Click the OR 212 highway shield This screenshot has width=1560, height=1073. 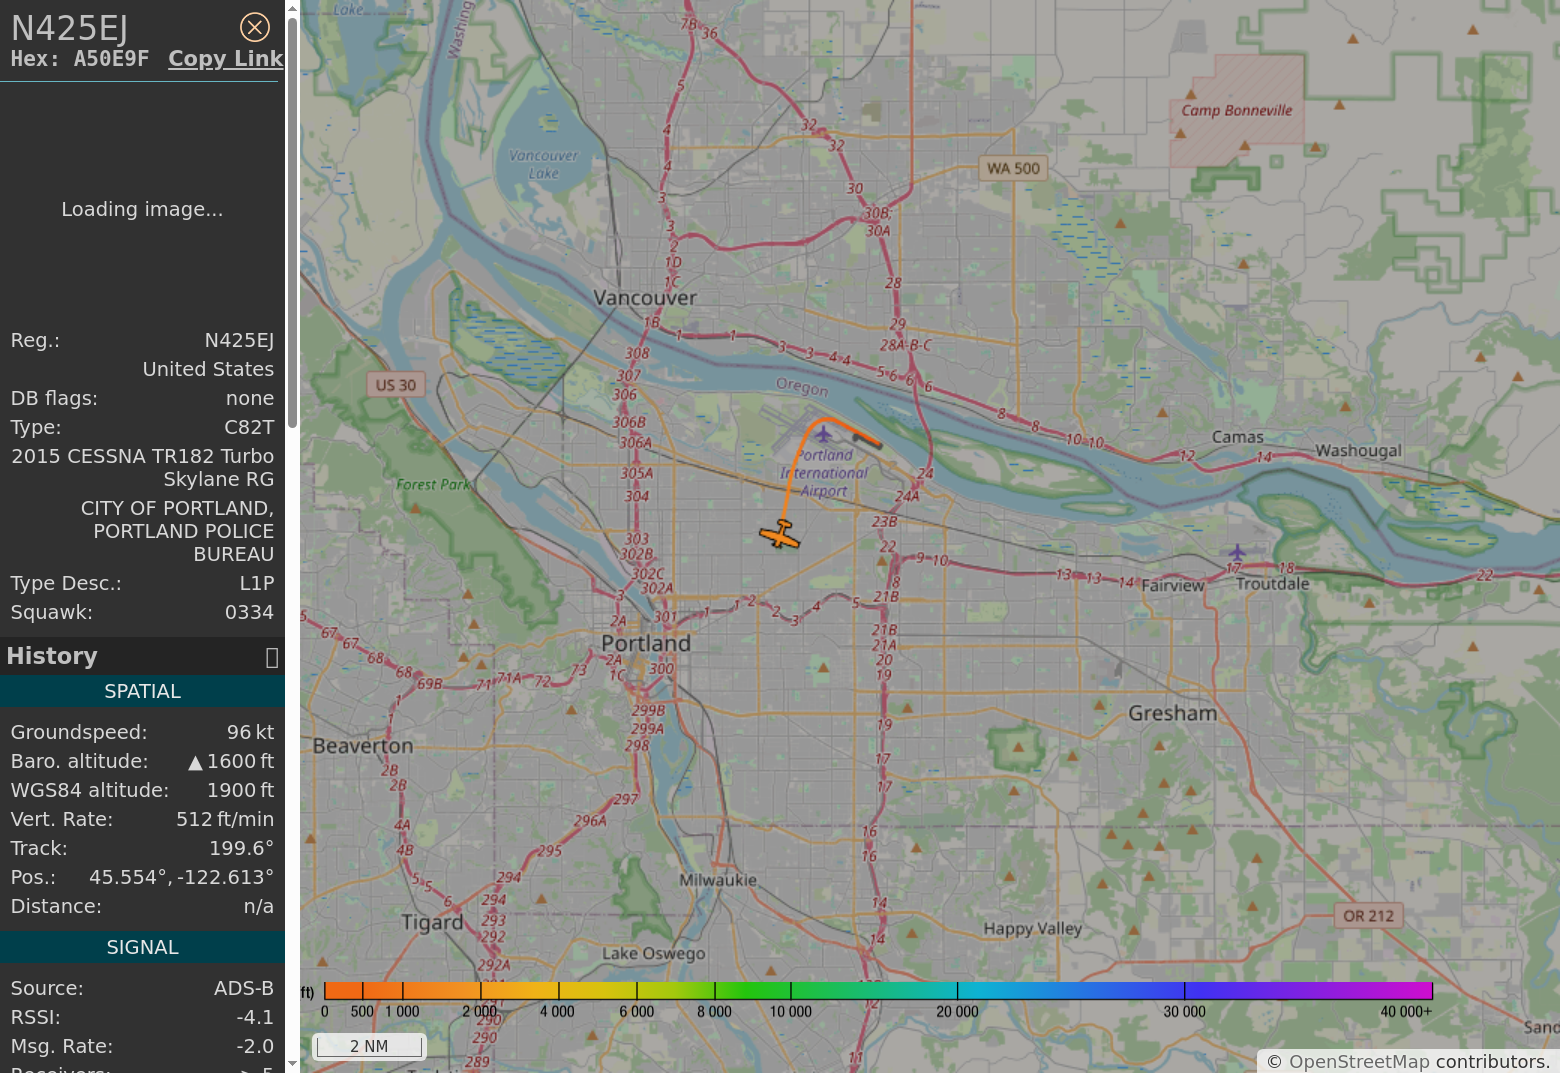pyautogui.click(x=1368, y=916)
